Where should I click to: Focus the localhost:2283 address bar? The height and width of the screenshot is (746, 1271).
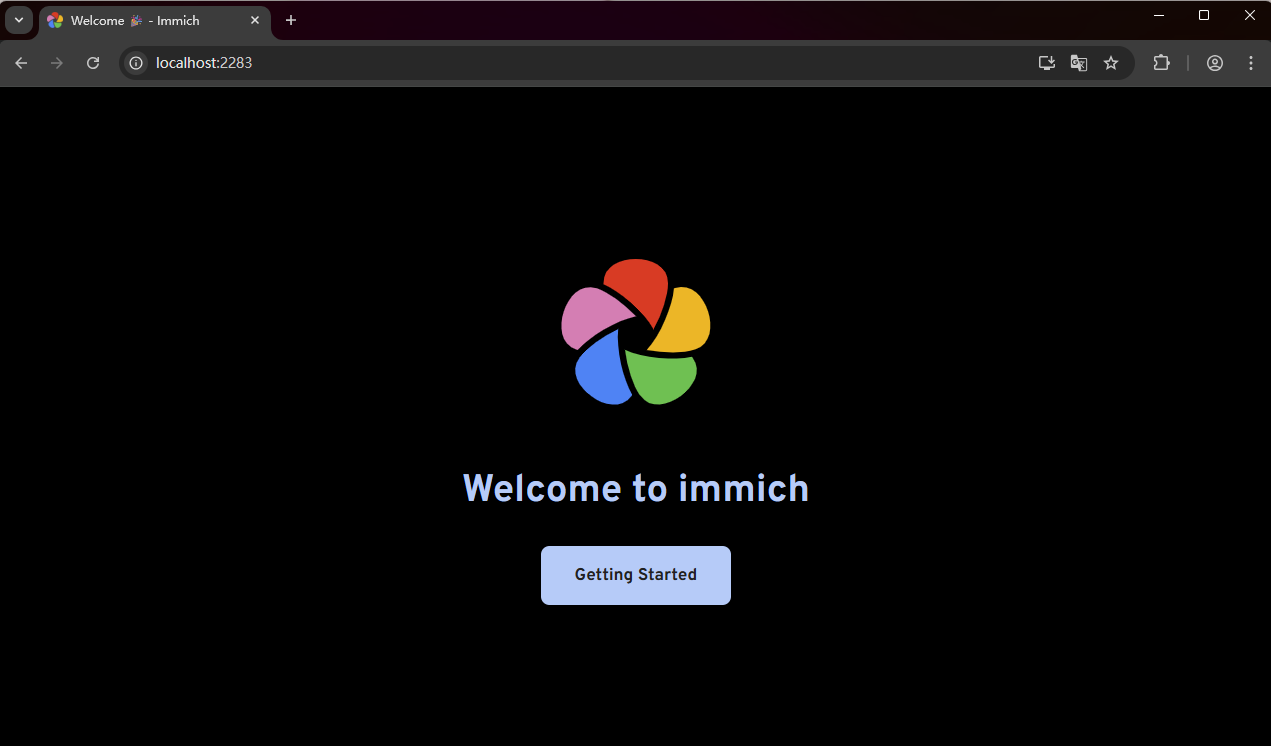click(x=590, y=63)
